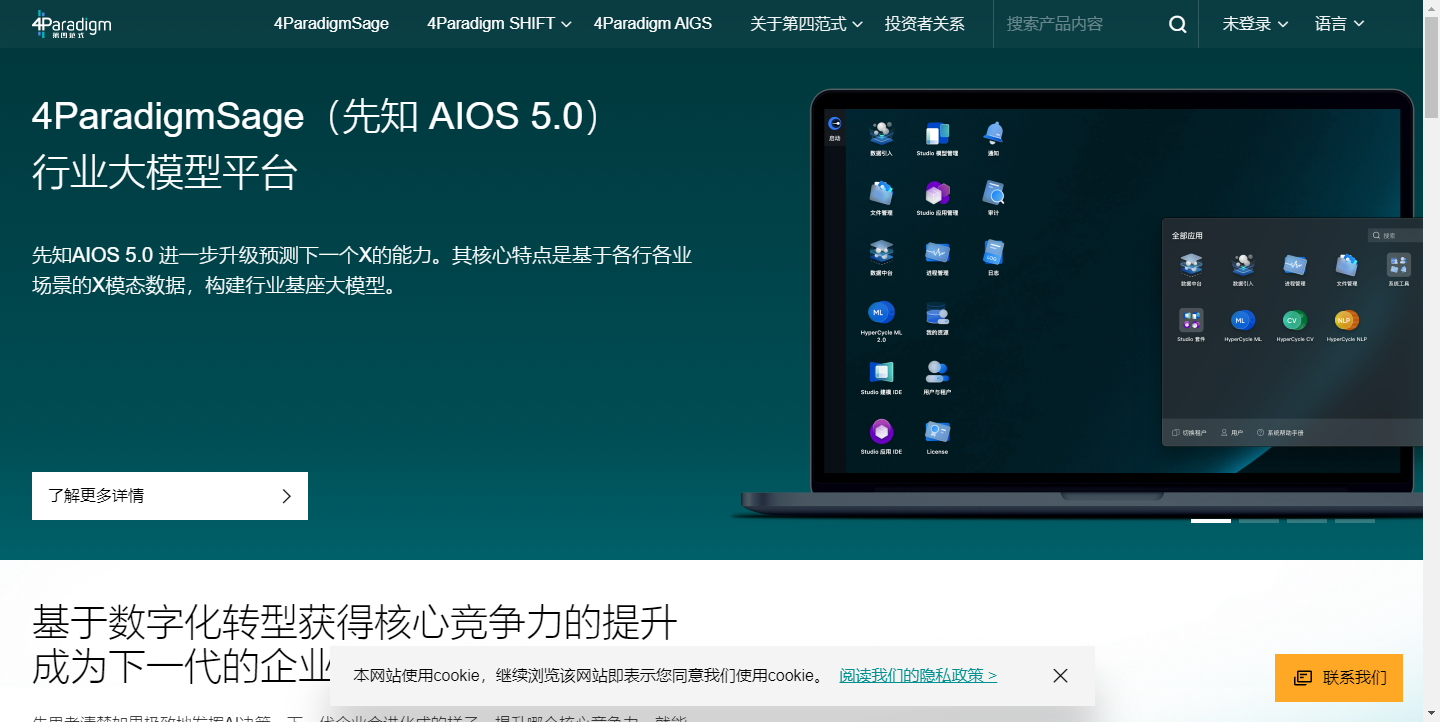Click the 了解更多详情 button
This screenshot has width=1440, height=722.
tap(170, 496)
